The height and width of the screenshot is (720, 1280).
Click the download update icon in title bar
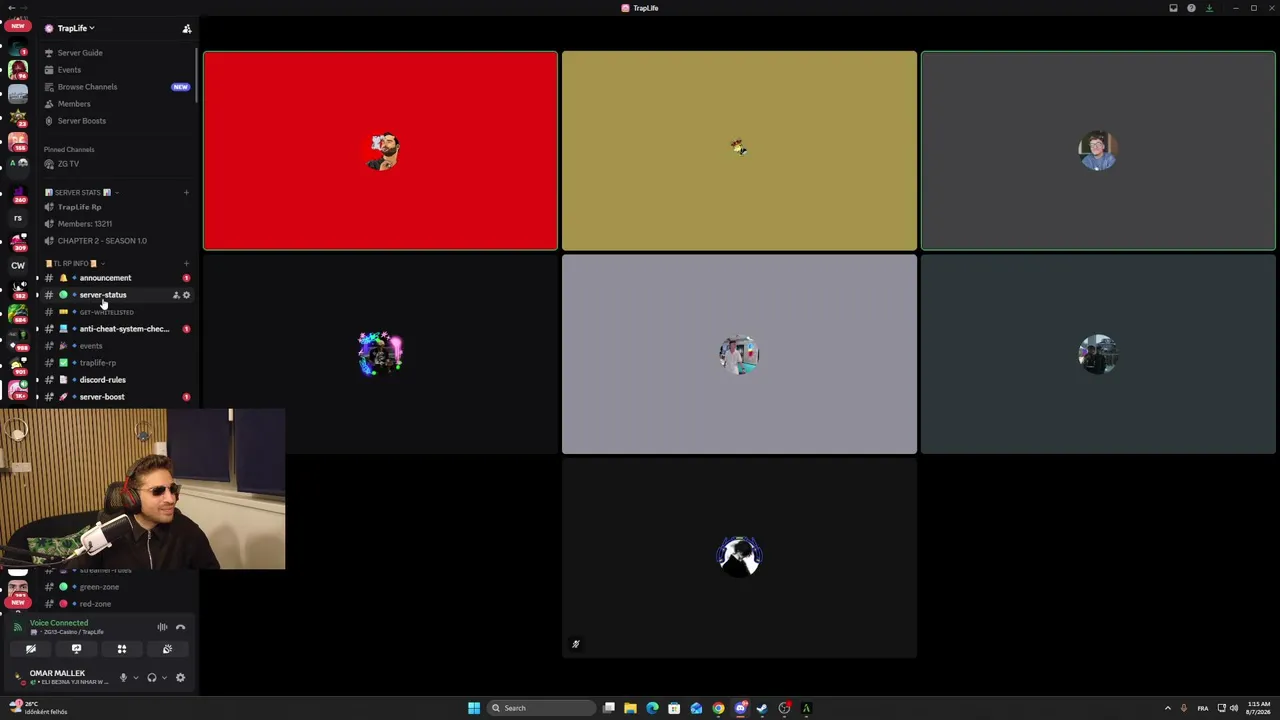click(x=1209, y=8)
